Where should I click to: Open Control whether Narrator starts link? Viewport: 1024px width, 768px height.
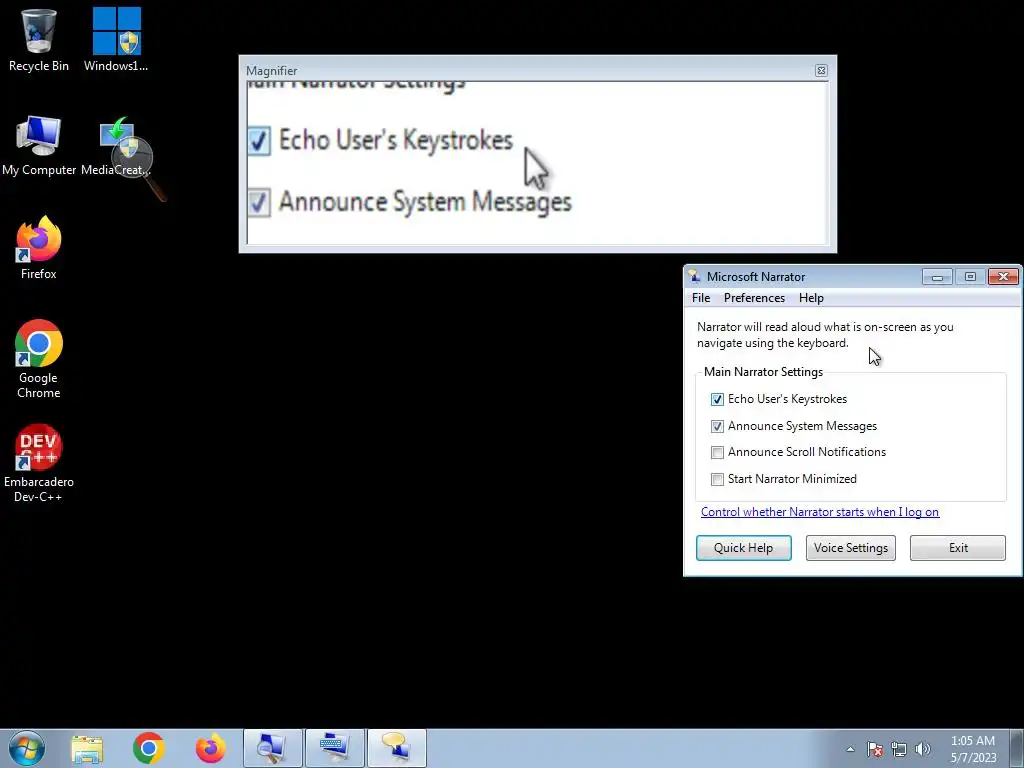[x=820, y=512]
